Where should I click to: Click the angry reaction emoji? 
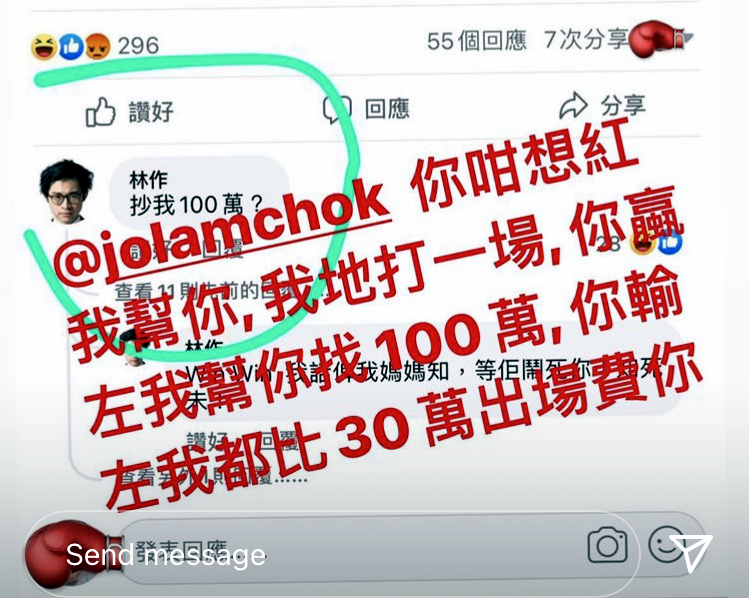point(97,47)
